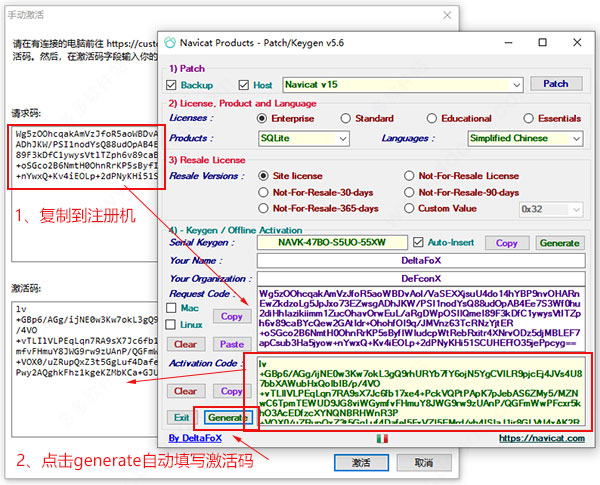Toggle the Mac checkbox
600x485 pixels.
[171, 308]
